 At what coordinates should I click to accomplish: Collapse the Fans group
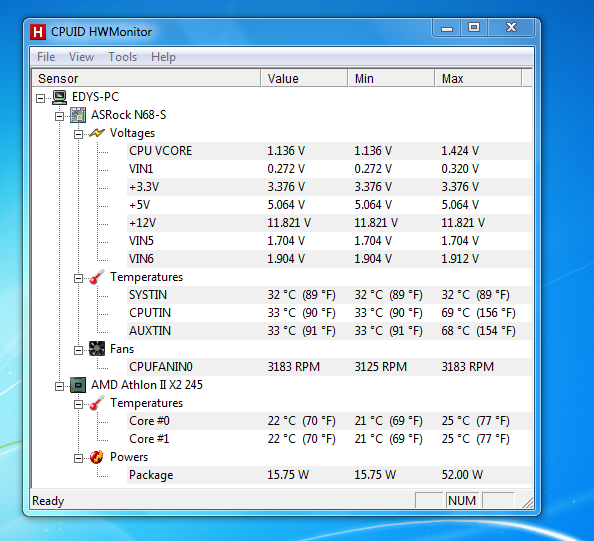point(78,350)
